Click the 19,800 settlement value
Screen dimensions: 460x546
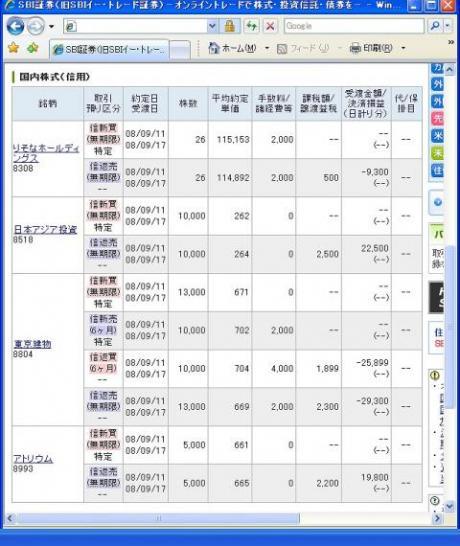click(375, 477)
